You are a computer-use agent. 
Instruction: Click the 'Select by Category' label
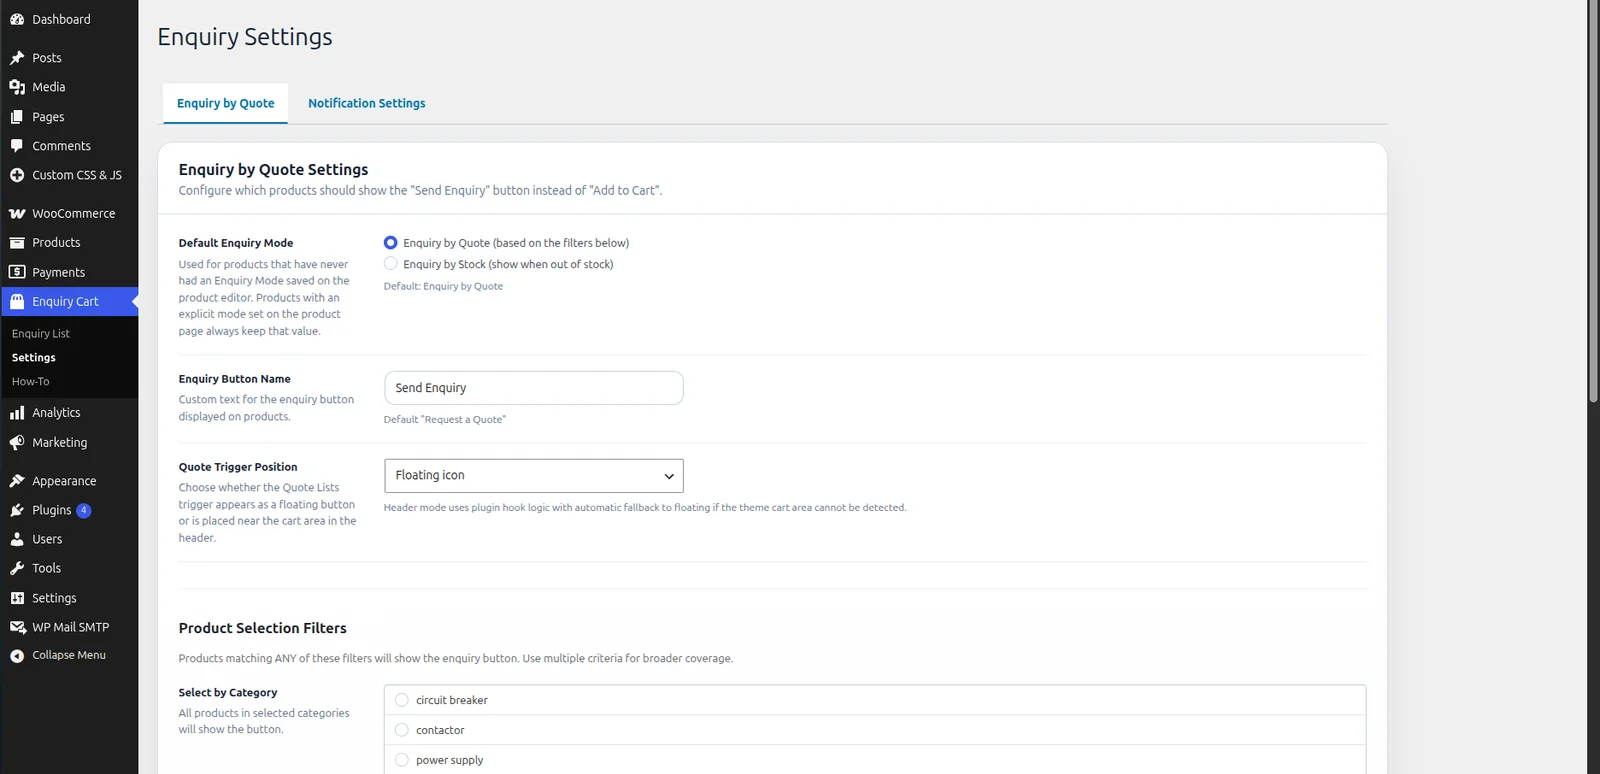[228, 693]
